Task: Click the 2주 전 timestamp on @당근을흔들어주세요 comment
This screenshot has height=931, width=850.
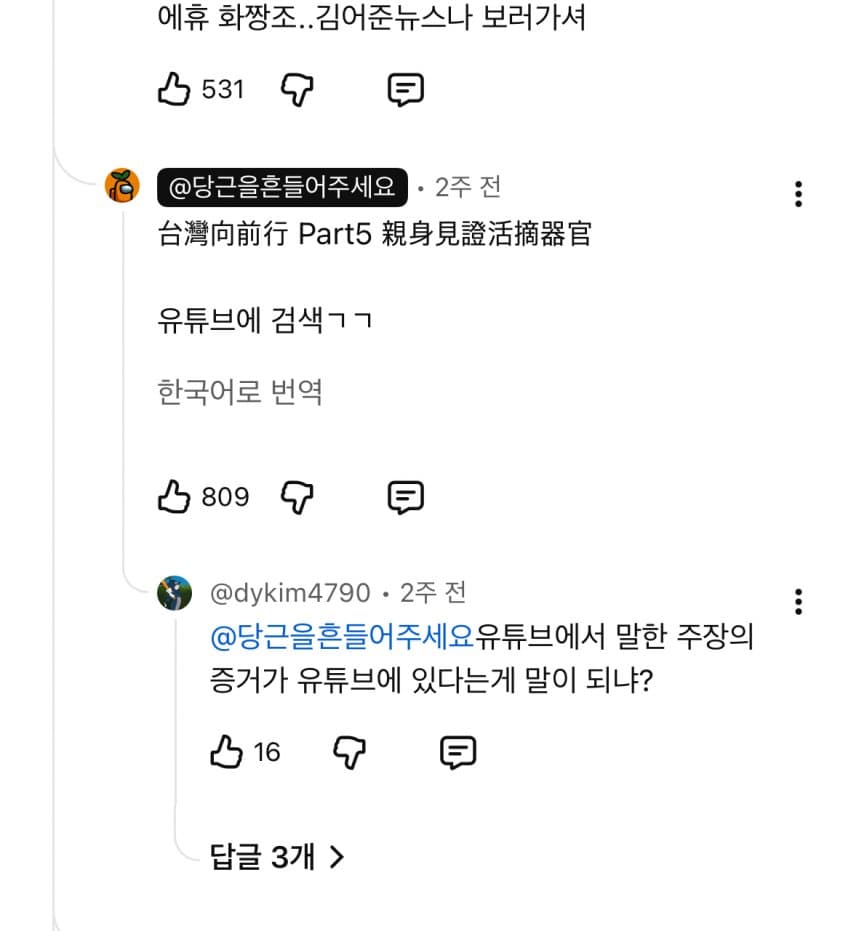Action: coord(468,187)
